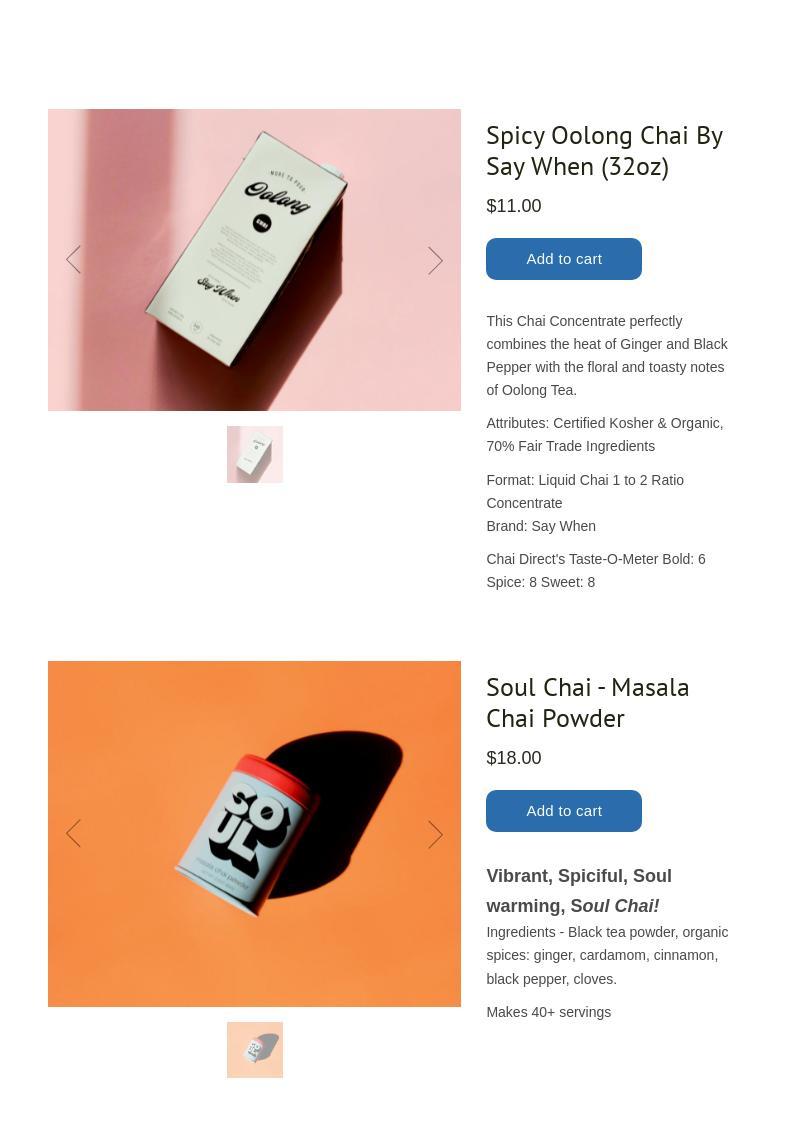Screen dimensions: 785x1128
Task: Open the Soul Chai - Masala Chai Powder title
Action: tap(588, 703)
